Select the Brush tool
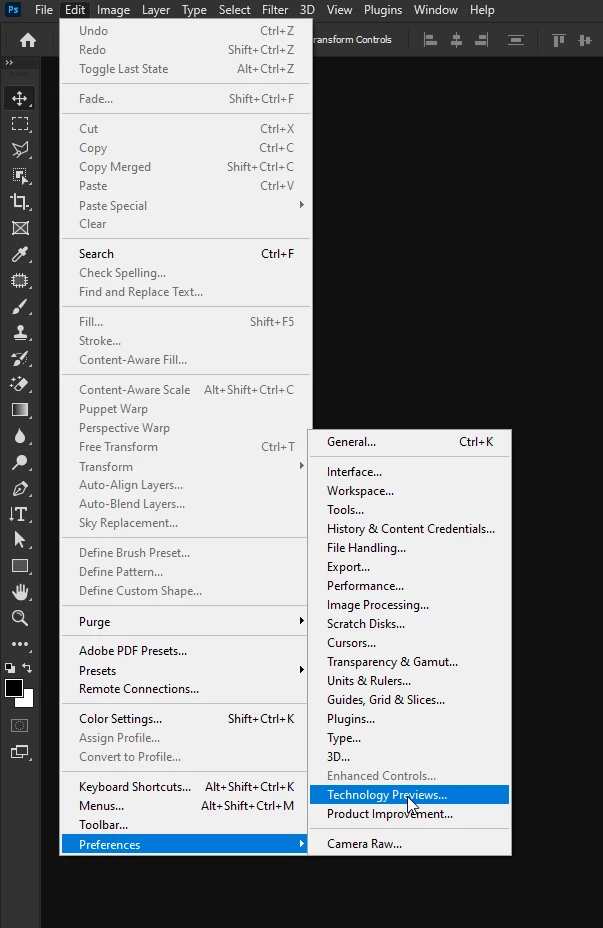The width and height of the screenshot is (603, 928). pyautogui.click(x=20, y=307)
